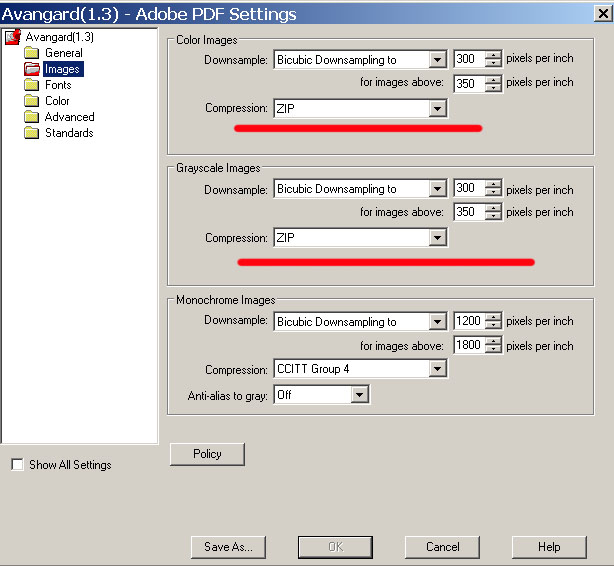
Task: Click the Cancel button
Action: 442,547
